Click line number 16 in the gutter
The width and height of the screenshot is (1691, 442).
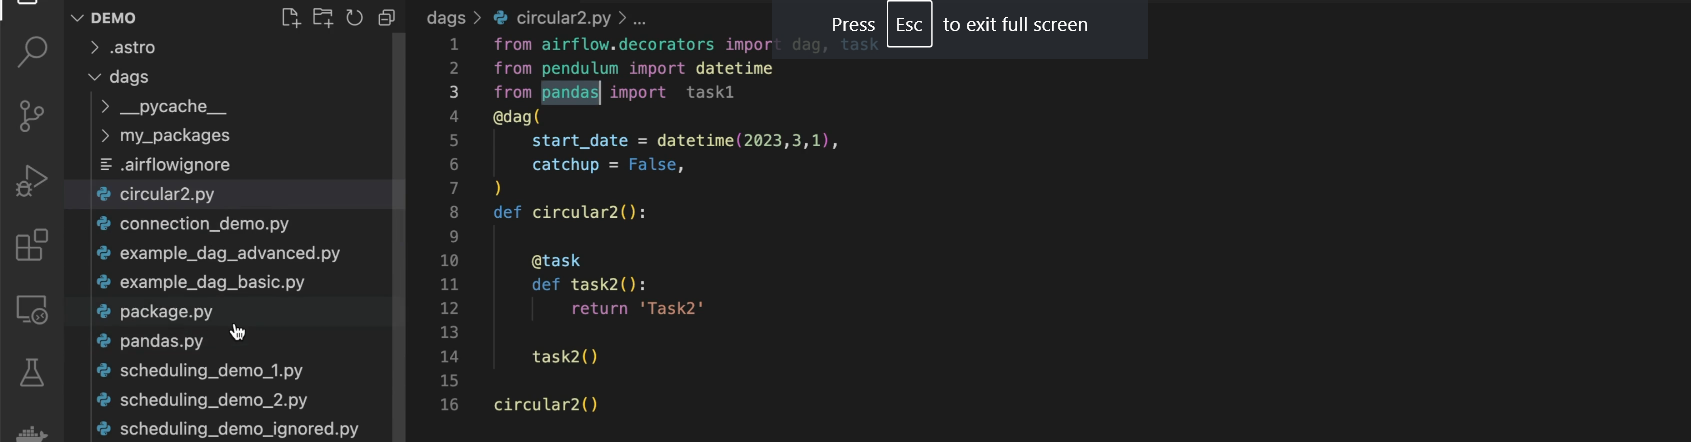point(449,404)
